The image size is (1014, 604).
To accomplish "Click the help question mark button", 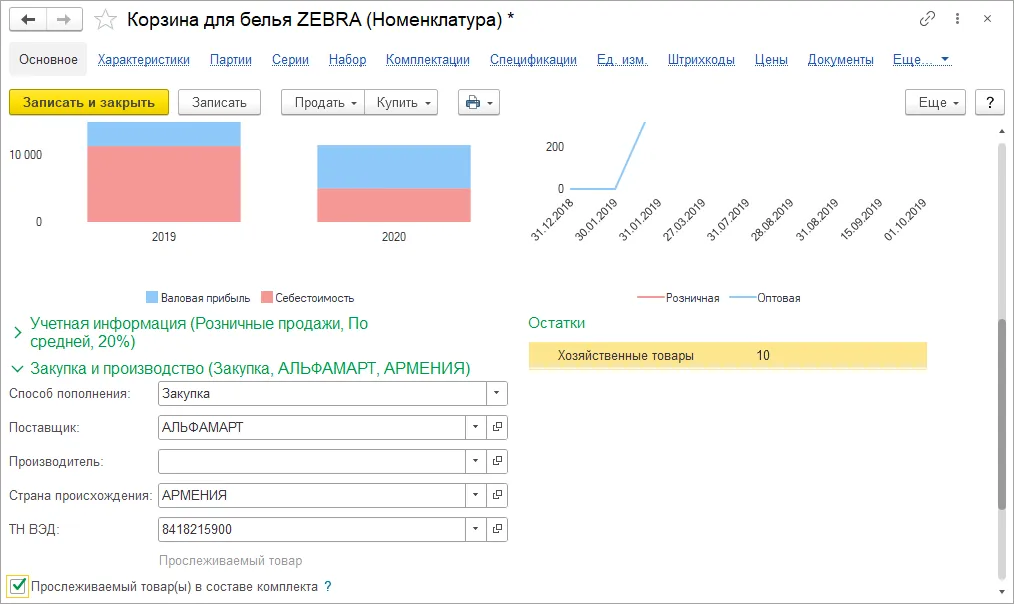I will click(989, 101).
